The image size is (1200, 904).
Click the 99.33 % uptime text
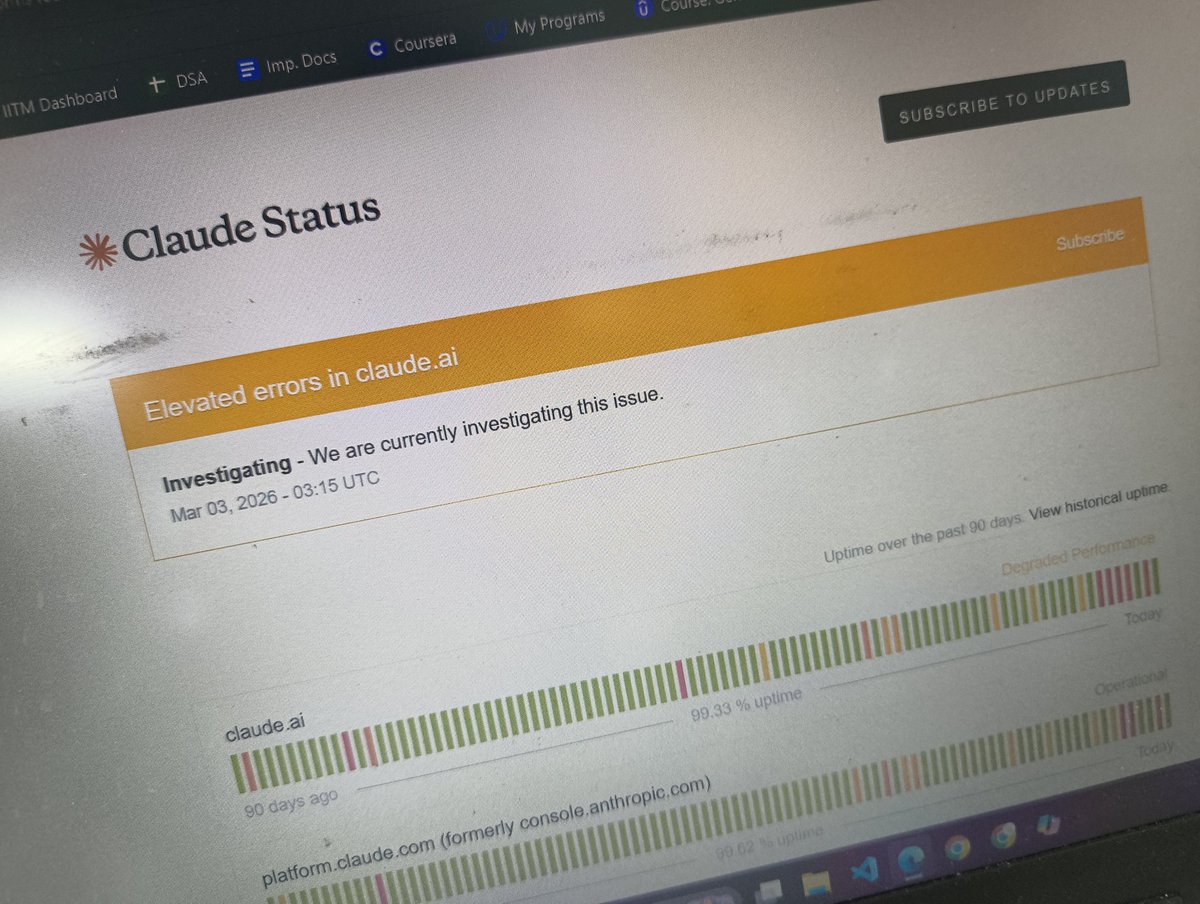pyautogui.click(x=746, y=706)
